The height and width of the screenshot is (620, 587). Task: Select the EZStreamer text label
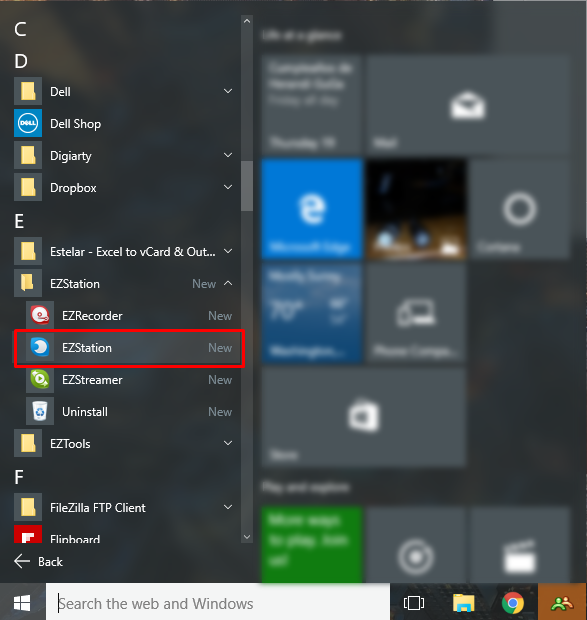[x=92, y=380]
